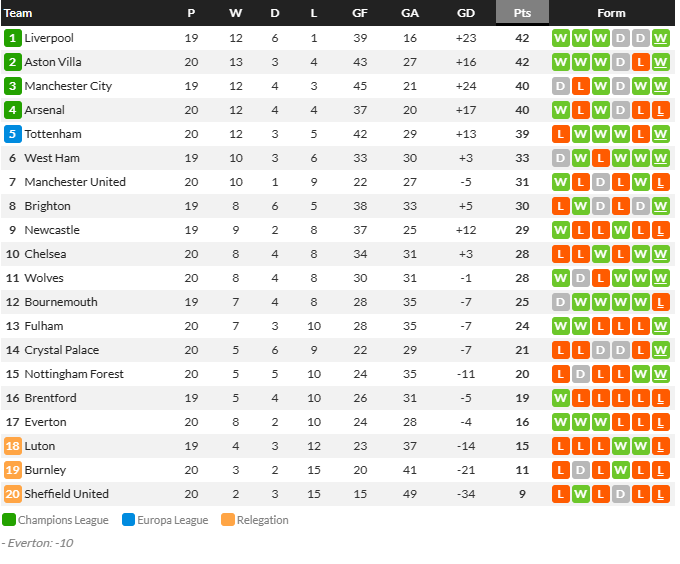Sort table by the GD column header

pyautogui.click(x=466, y=13)
